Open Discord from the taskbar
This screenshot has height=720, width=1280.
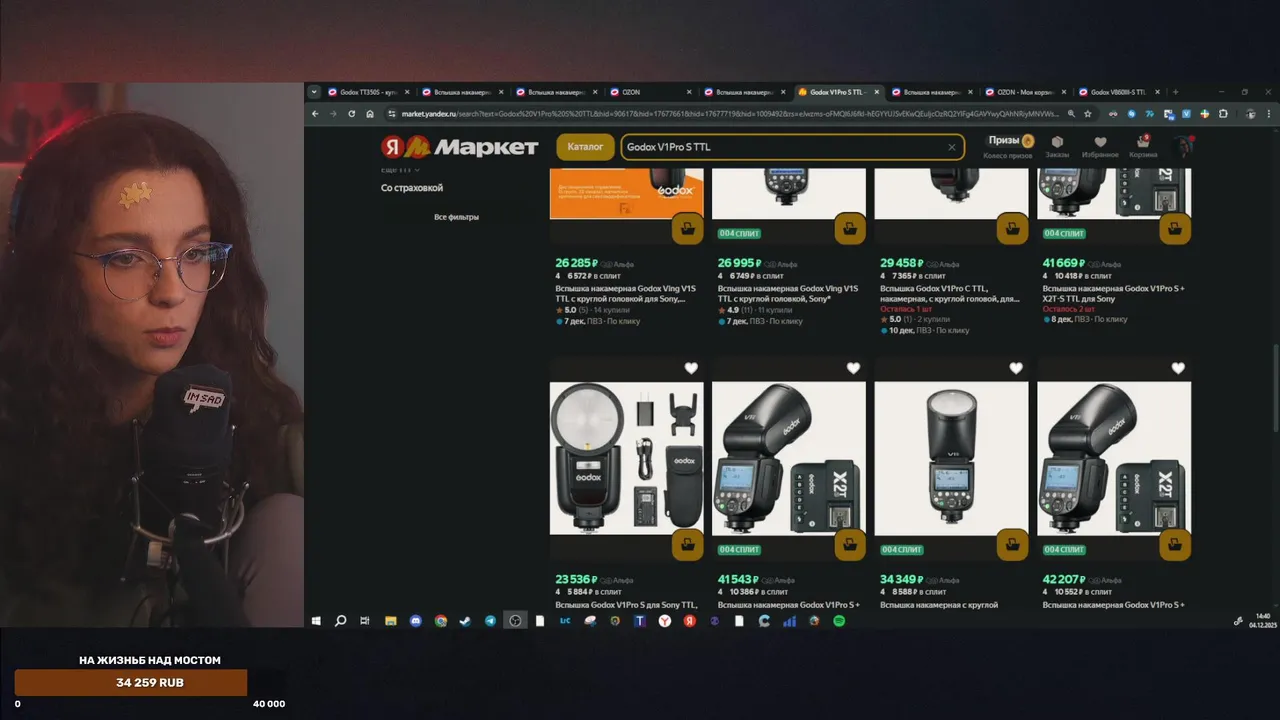point(415,621)
